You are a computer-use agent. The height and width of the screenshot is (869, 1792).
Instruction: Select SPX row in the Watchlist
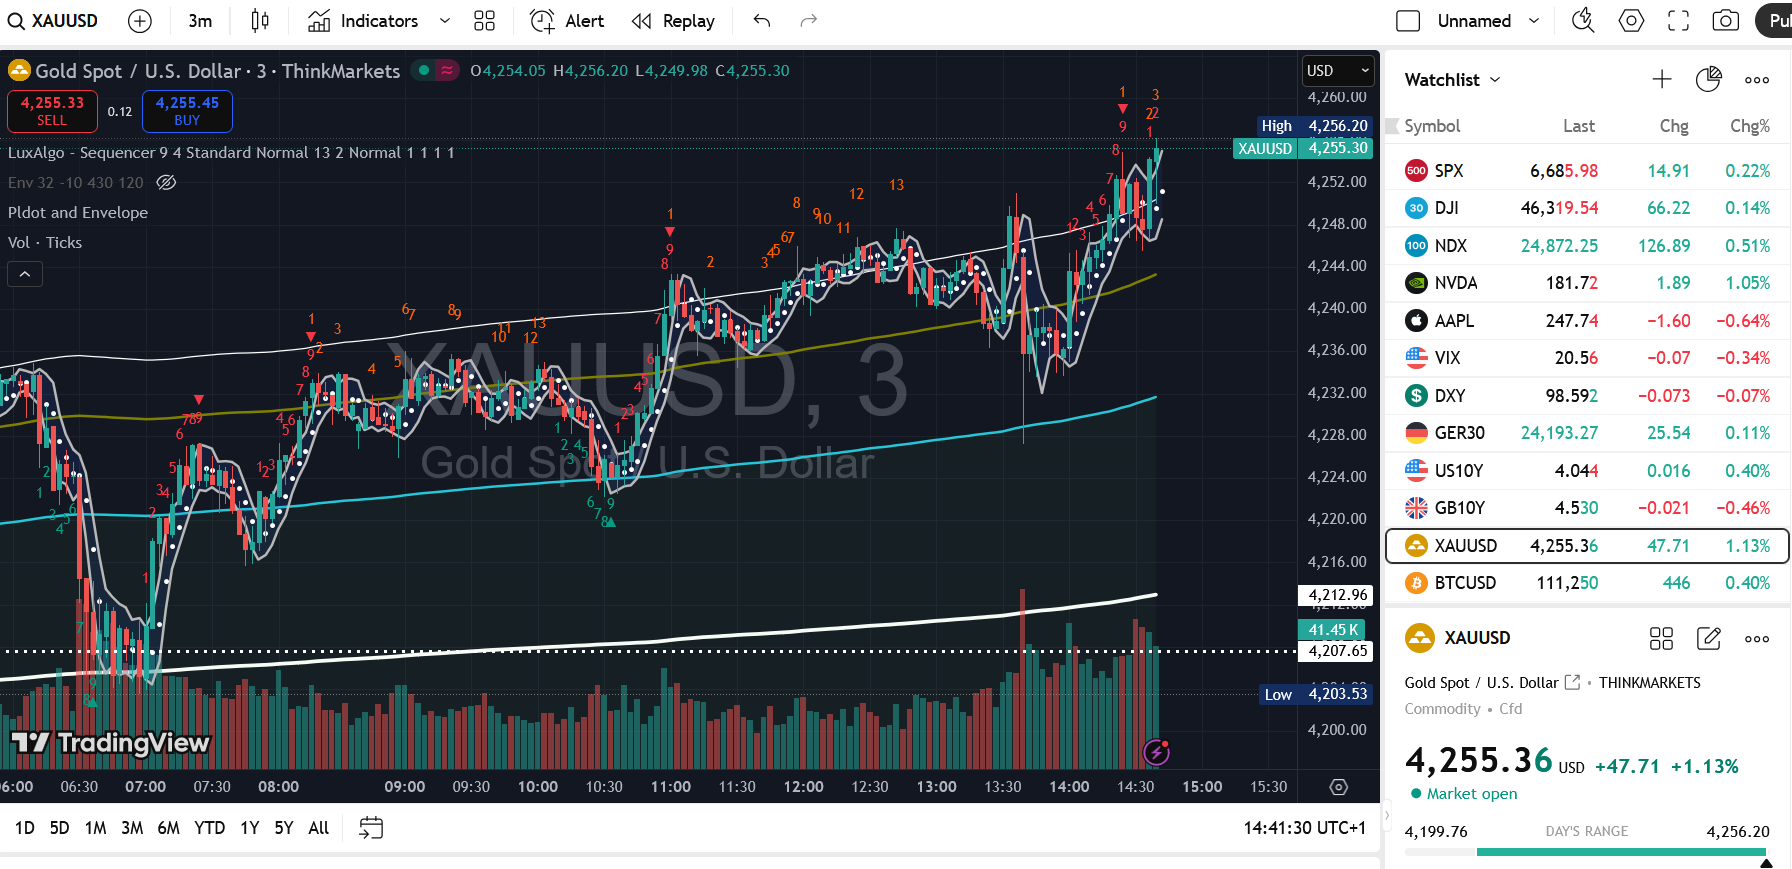click(1586, 171)
